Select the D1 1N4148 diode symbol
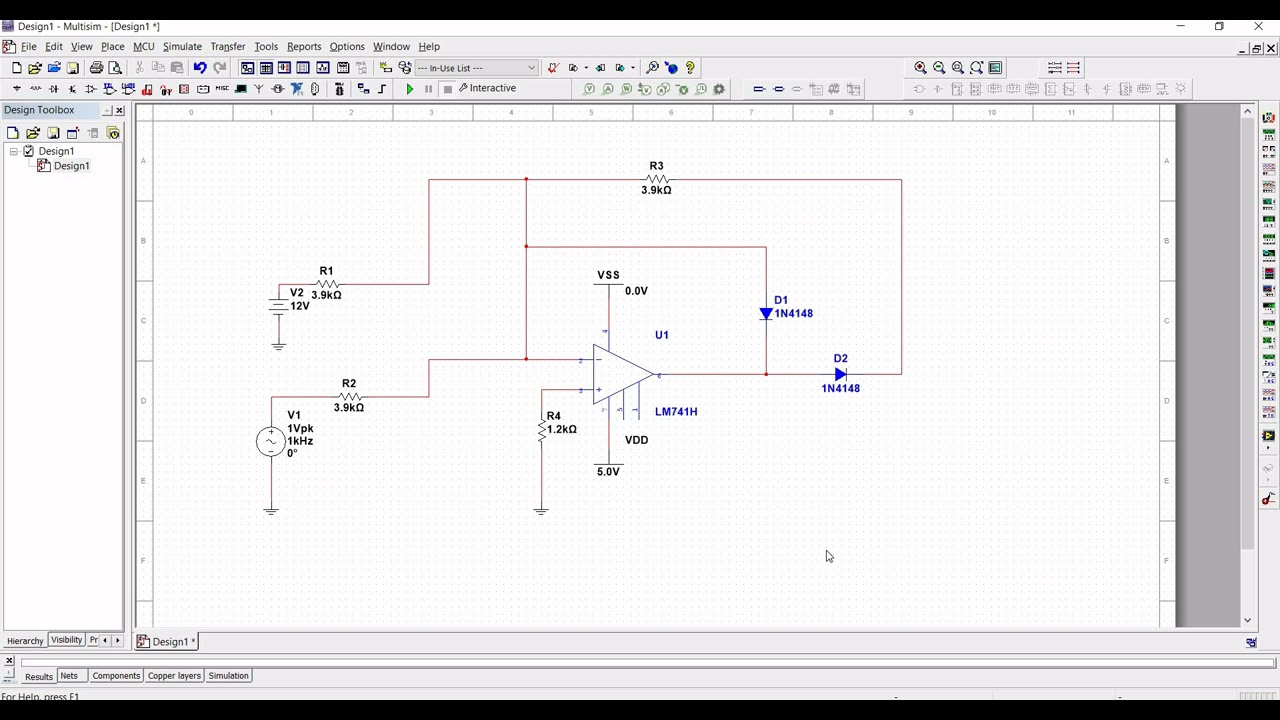Viewport: 1280px width, 720px height. pyautogui.click(x=766, y=314)
